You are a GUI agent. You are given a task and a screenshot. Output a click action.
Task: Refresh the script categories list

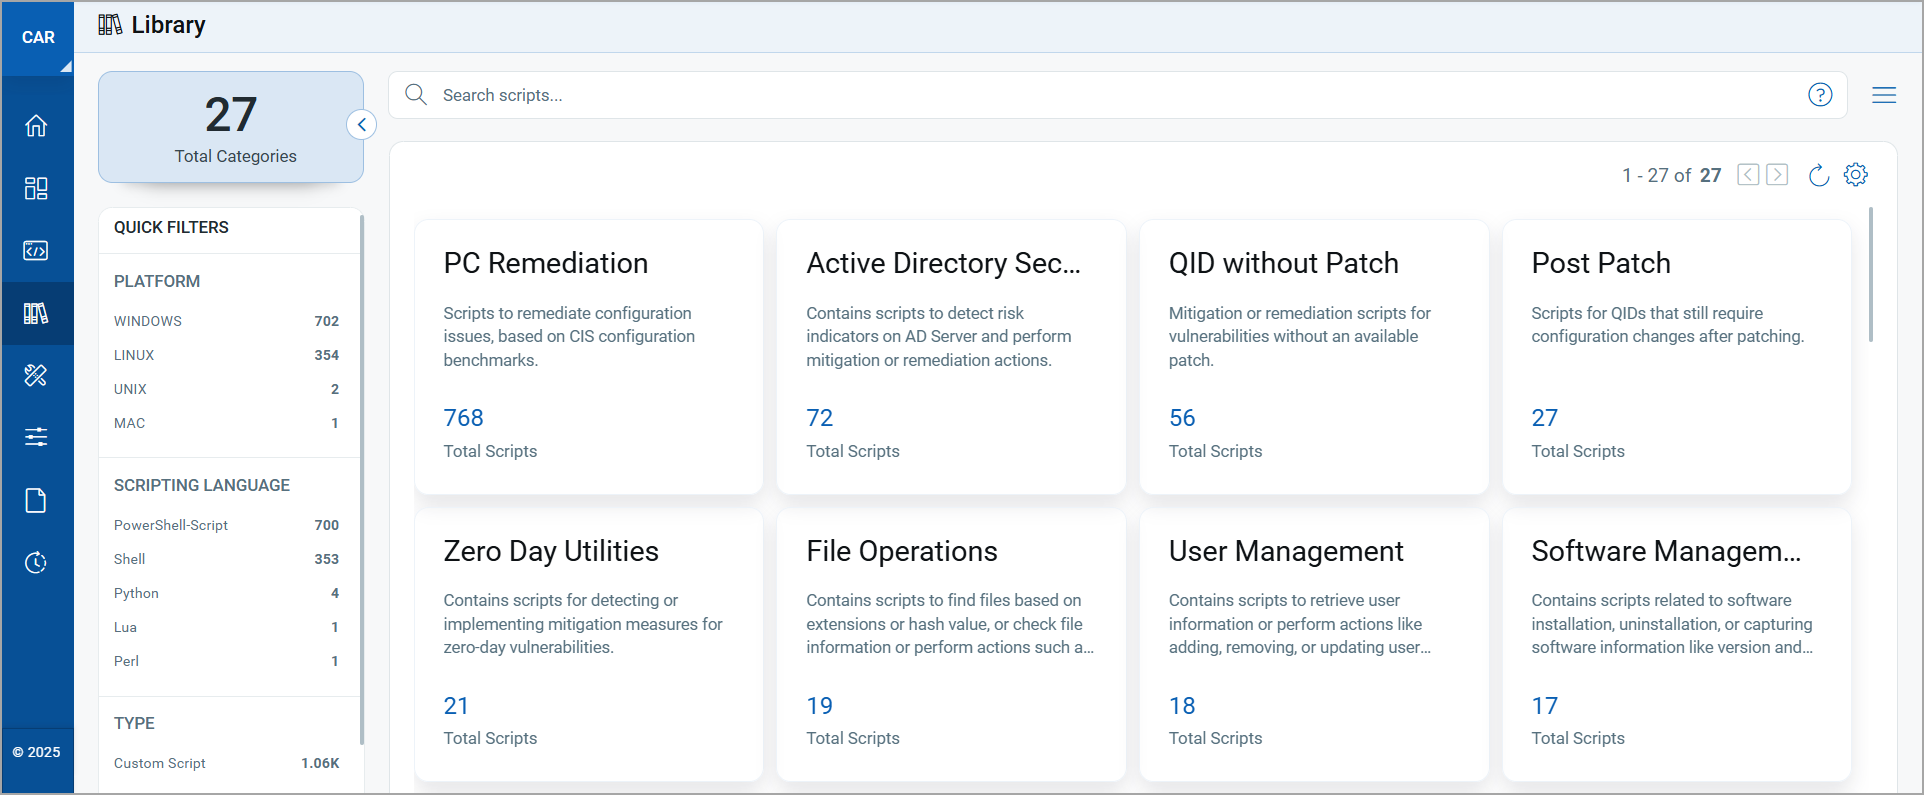(x=1819, y=175)
